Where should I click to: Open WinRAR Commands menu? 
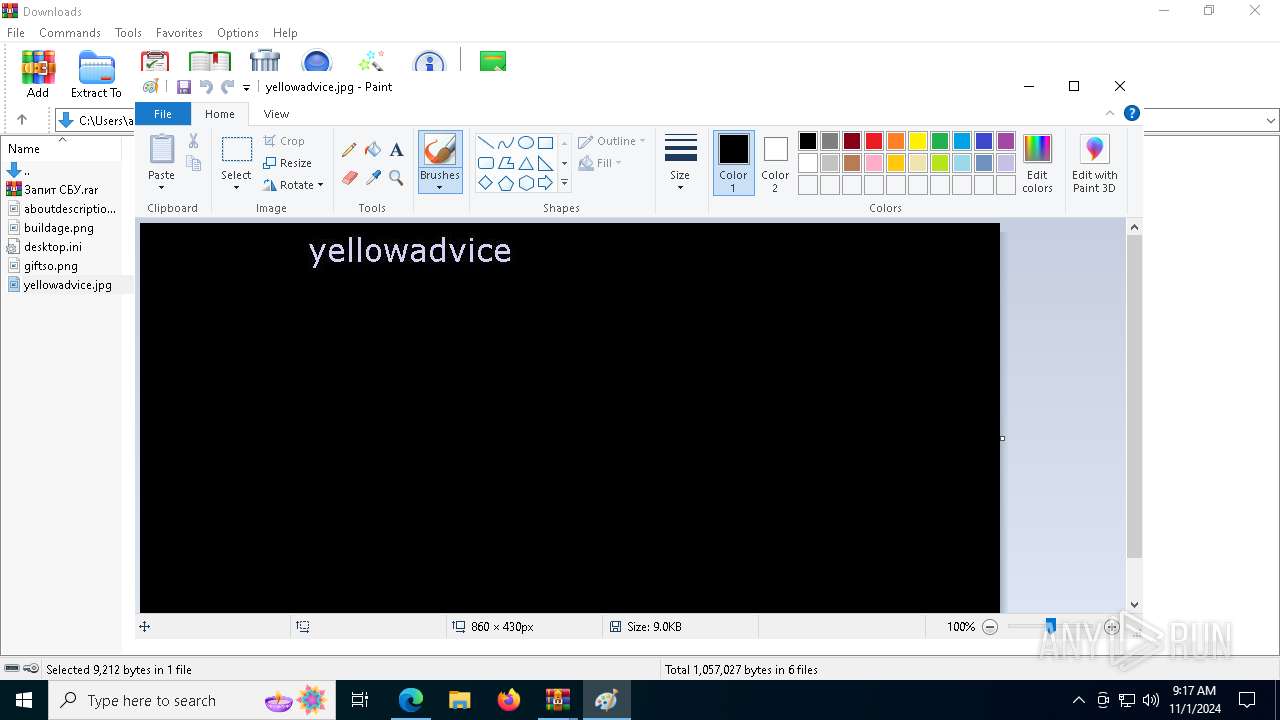click(x=70, y=33)
